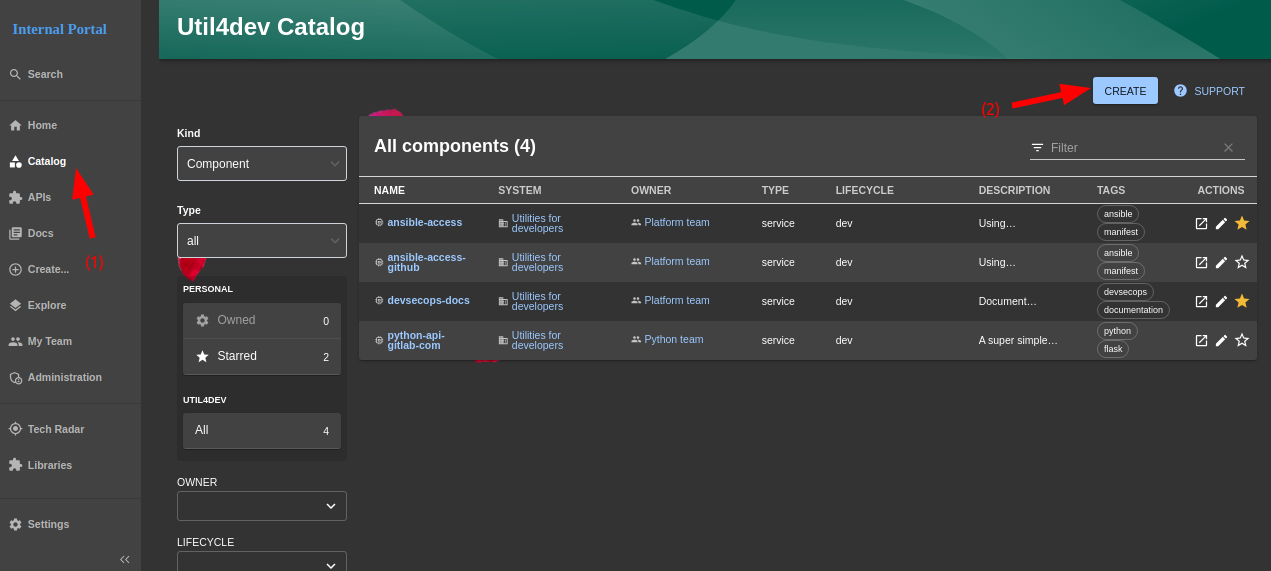Navigate to APIs in the sidebar
Image resolution: width=1271 pixels, height=571 pixels.
(x=39, y=197)
